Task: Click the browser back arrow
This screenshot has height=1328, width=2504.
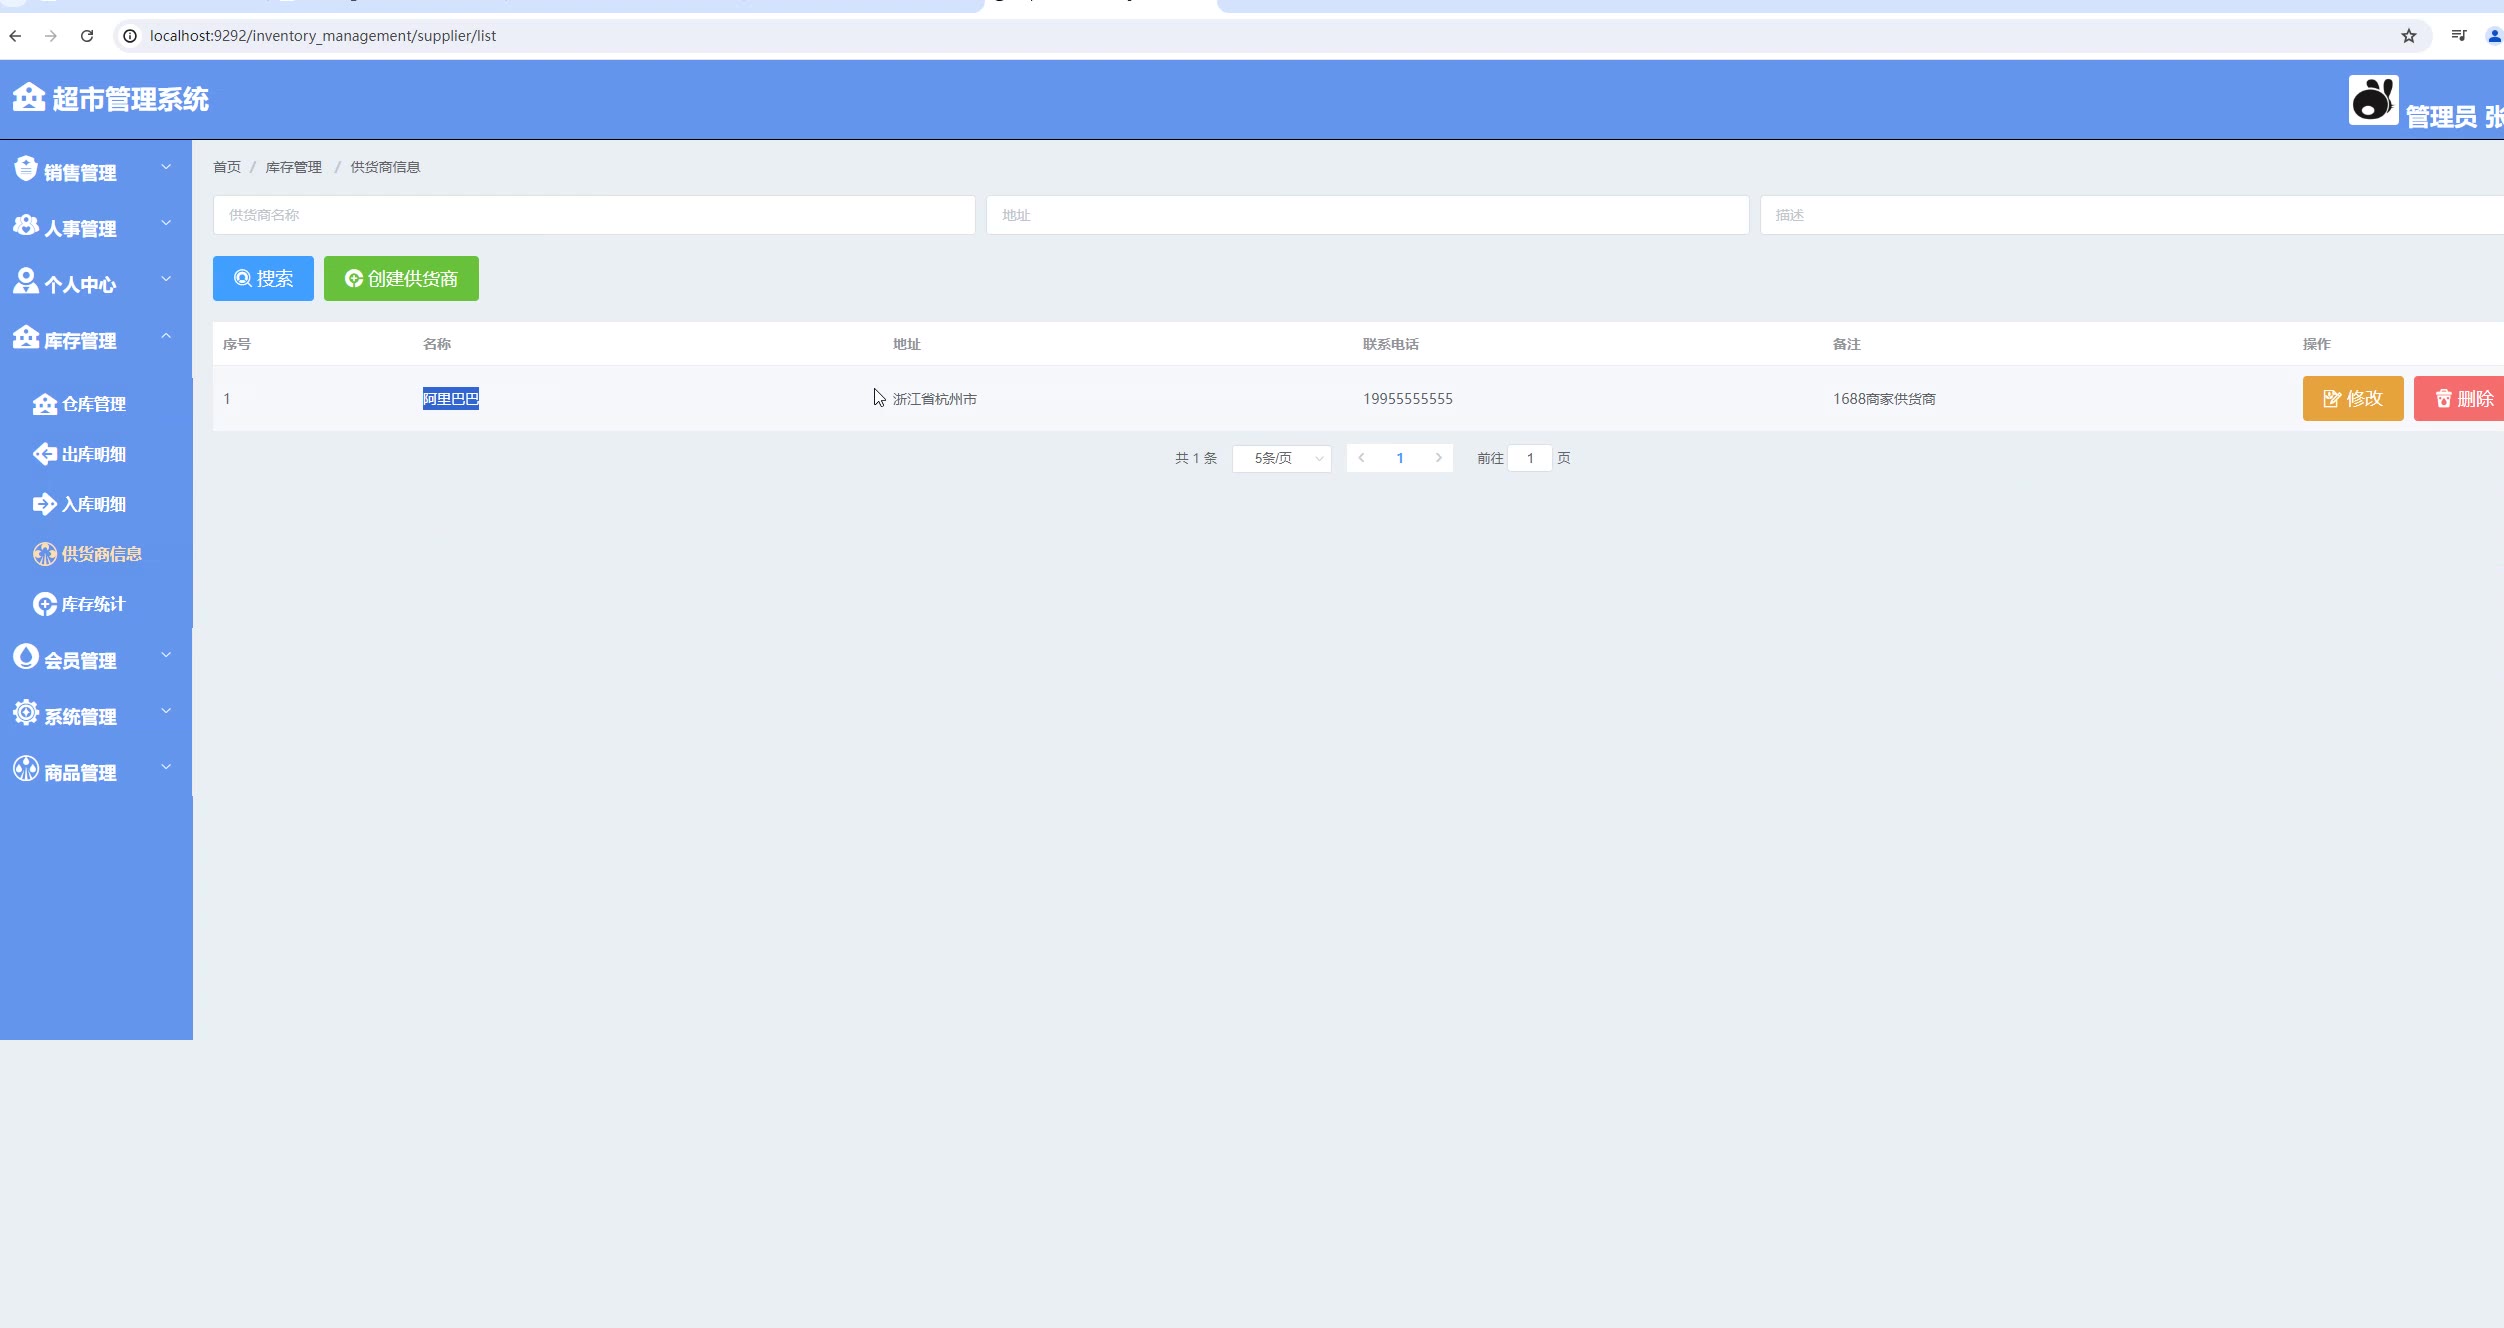Action: coord(15,36)
